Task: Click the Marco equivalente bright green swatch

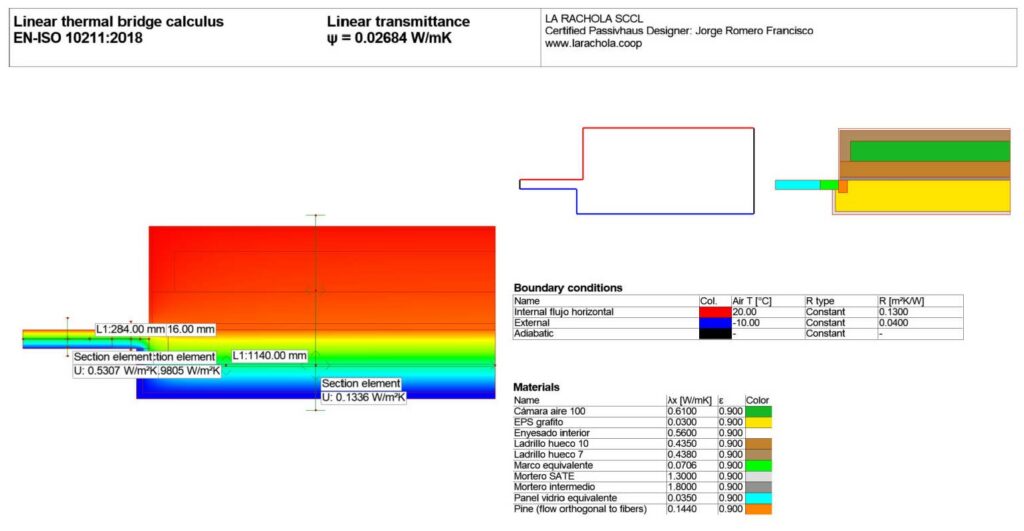Action: pyautogui.click(x=758, y=466)
